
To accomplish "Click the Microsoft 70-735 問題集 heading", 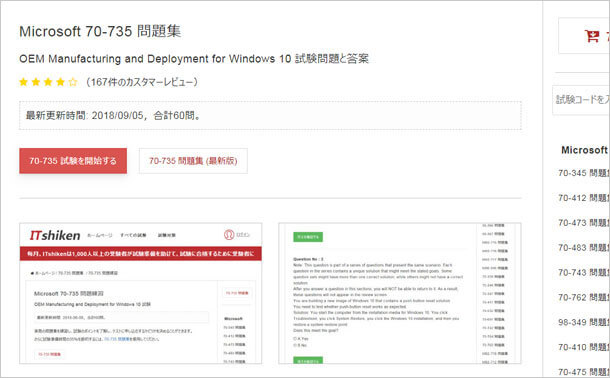I will [x=100, y=32].
